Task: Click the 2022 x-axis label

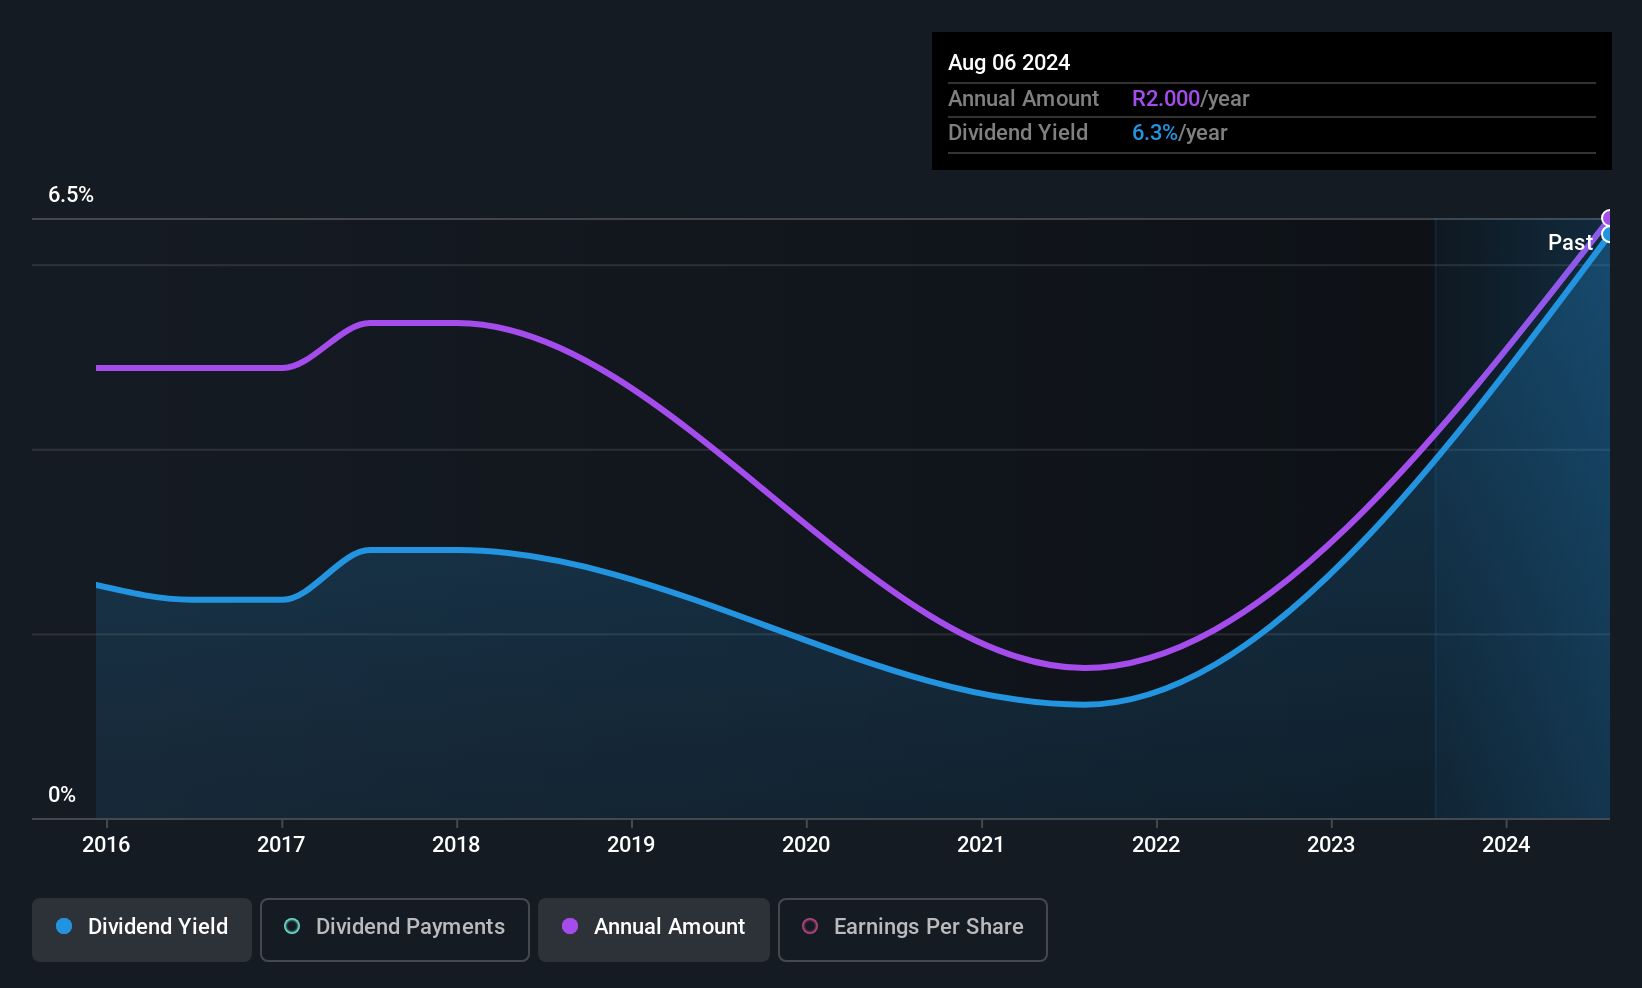Action: pos(1156,845)
